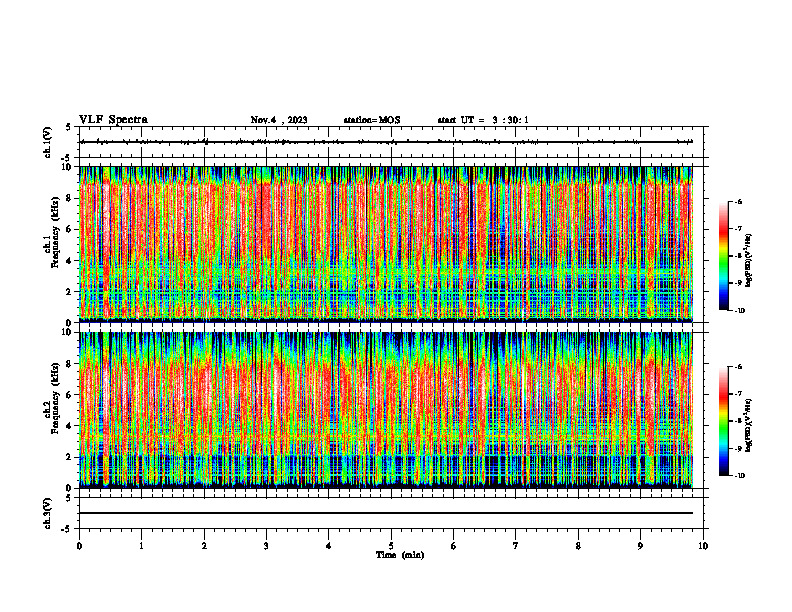This screenshot has width=792, height=612.
Task: Click the "8" frequency tick of ch.2 panel
Action: pyautogui.click(x=70, y=364)
